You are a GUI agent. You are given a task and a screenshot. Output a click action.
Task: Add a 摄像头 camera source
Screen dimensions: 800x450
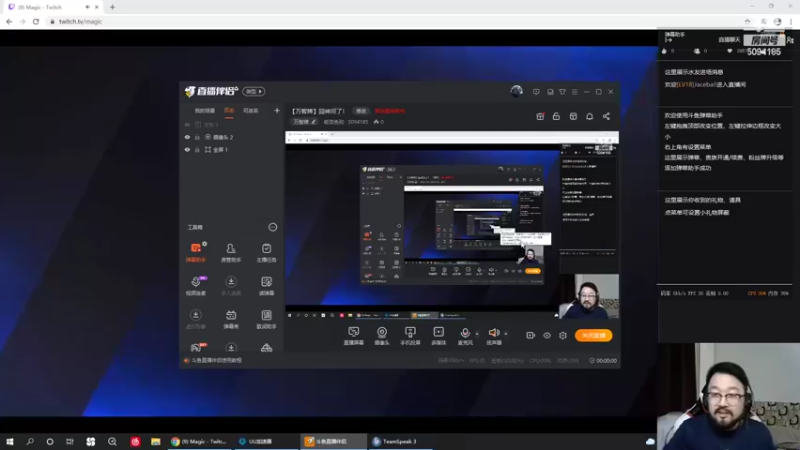(x=382, y=336)
